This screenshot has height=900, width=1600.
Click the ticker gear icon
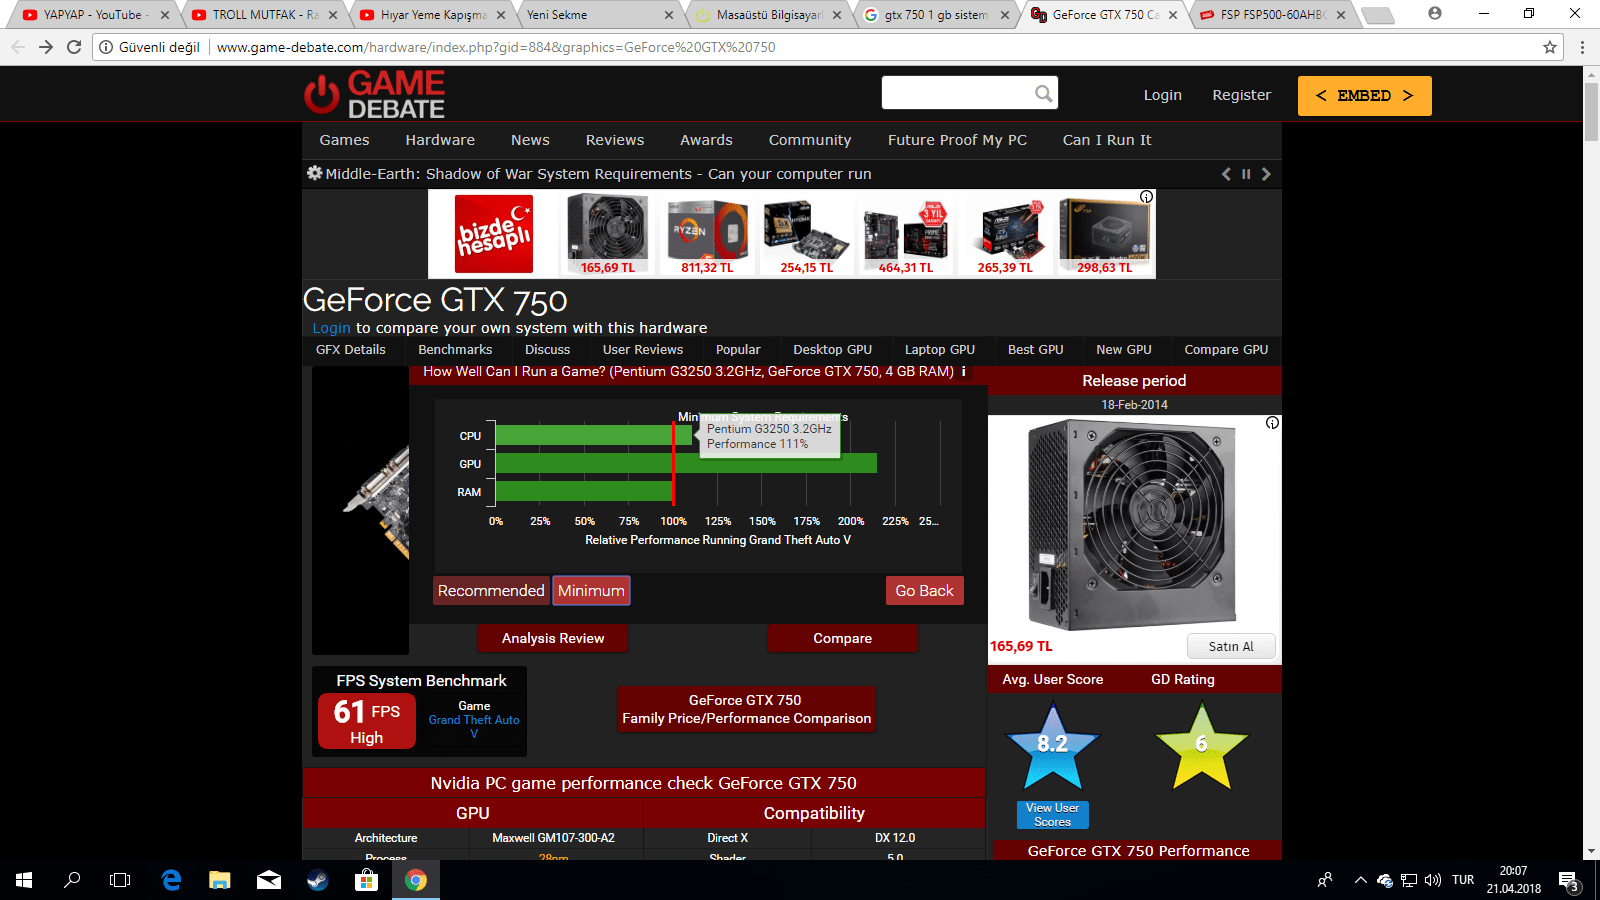(314, 173)
